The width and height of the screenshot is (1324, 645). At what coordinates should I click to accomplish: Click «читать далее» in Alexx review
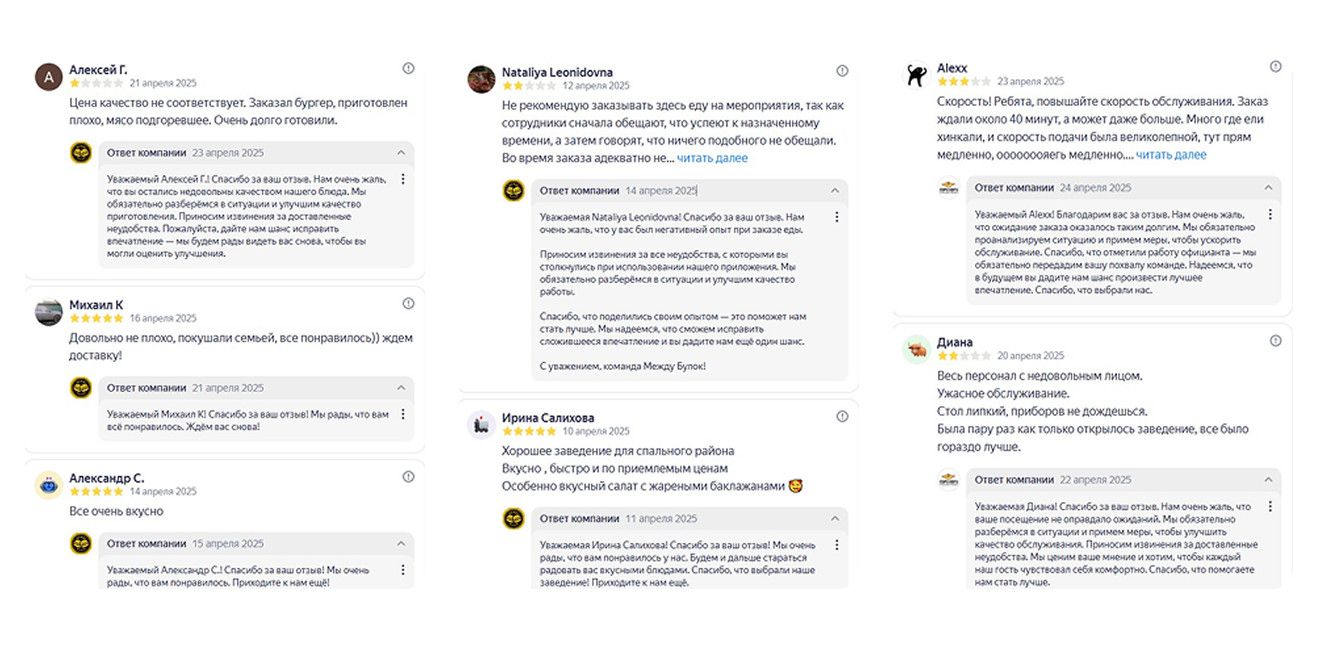1171,155
